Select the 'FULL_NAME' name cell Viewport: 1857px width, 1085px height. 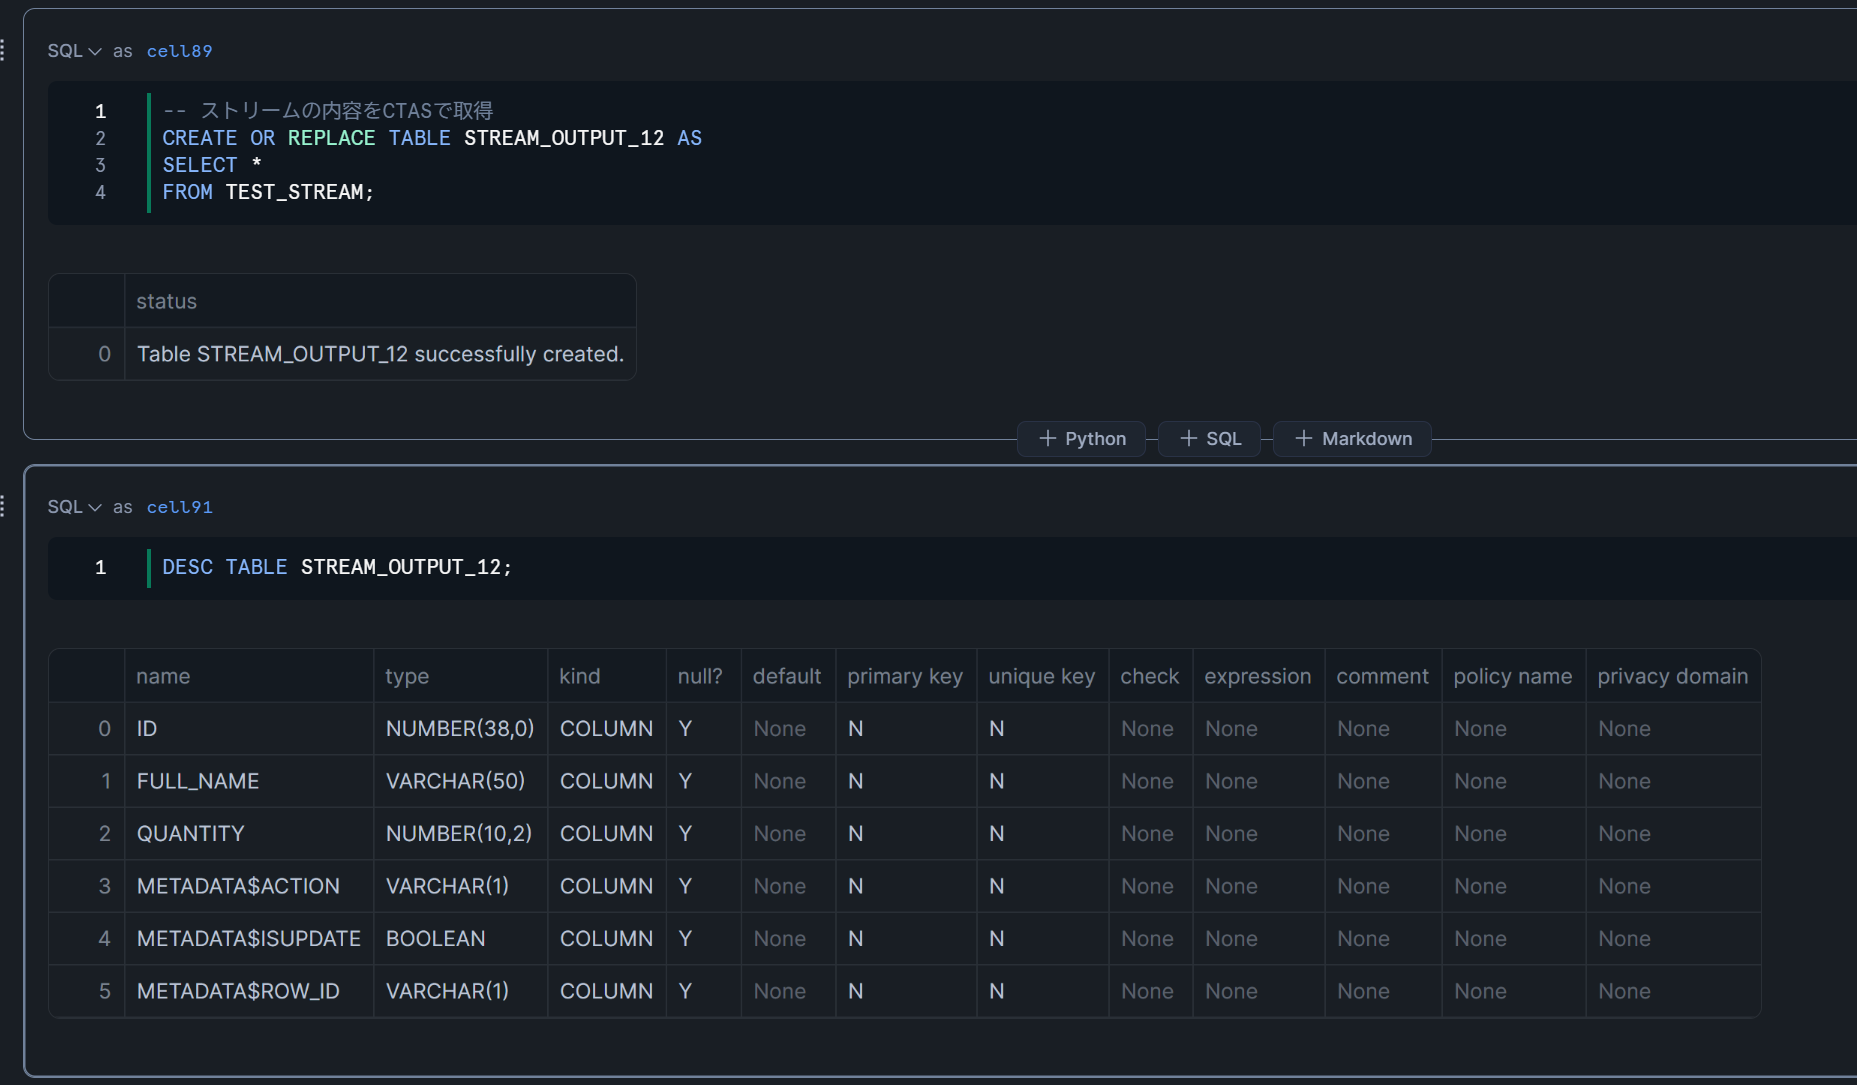249,781
